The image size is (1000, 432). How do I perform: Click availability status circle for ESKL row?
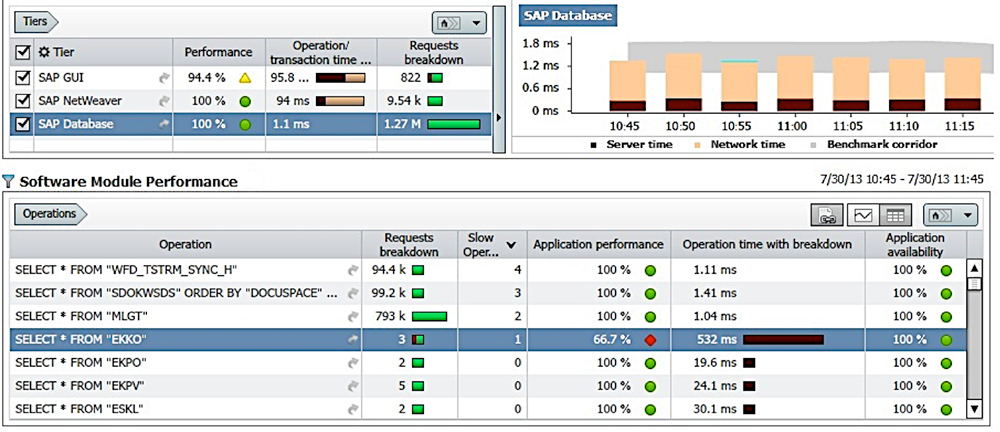(946, 409)
